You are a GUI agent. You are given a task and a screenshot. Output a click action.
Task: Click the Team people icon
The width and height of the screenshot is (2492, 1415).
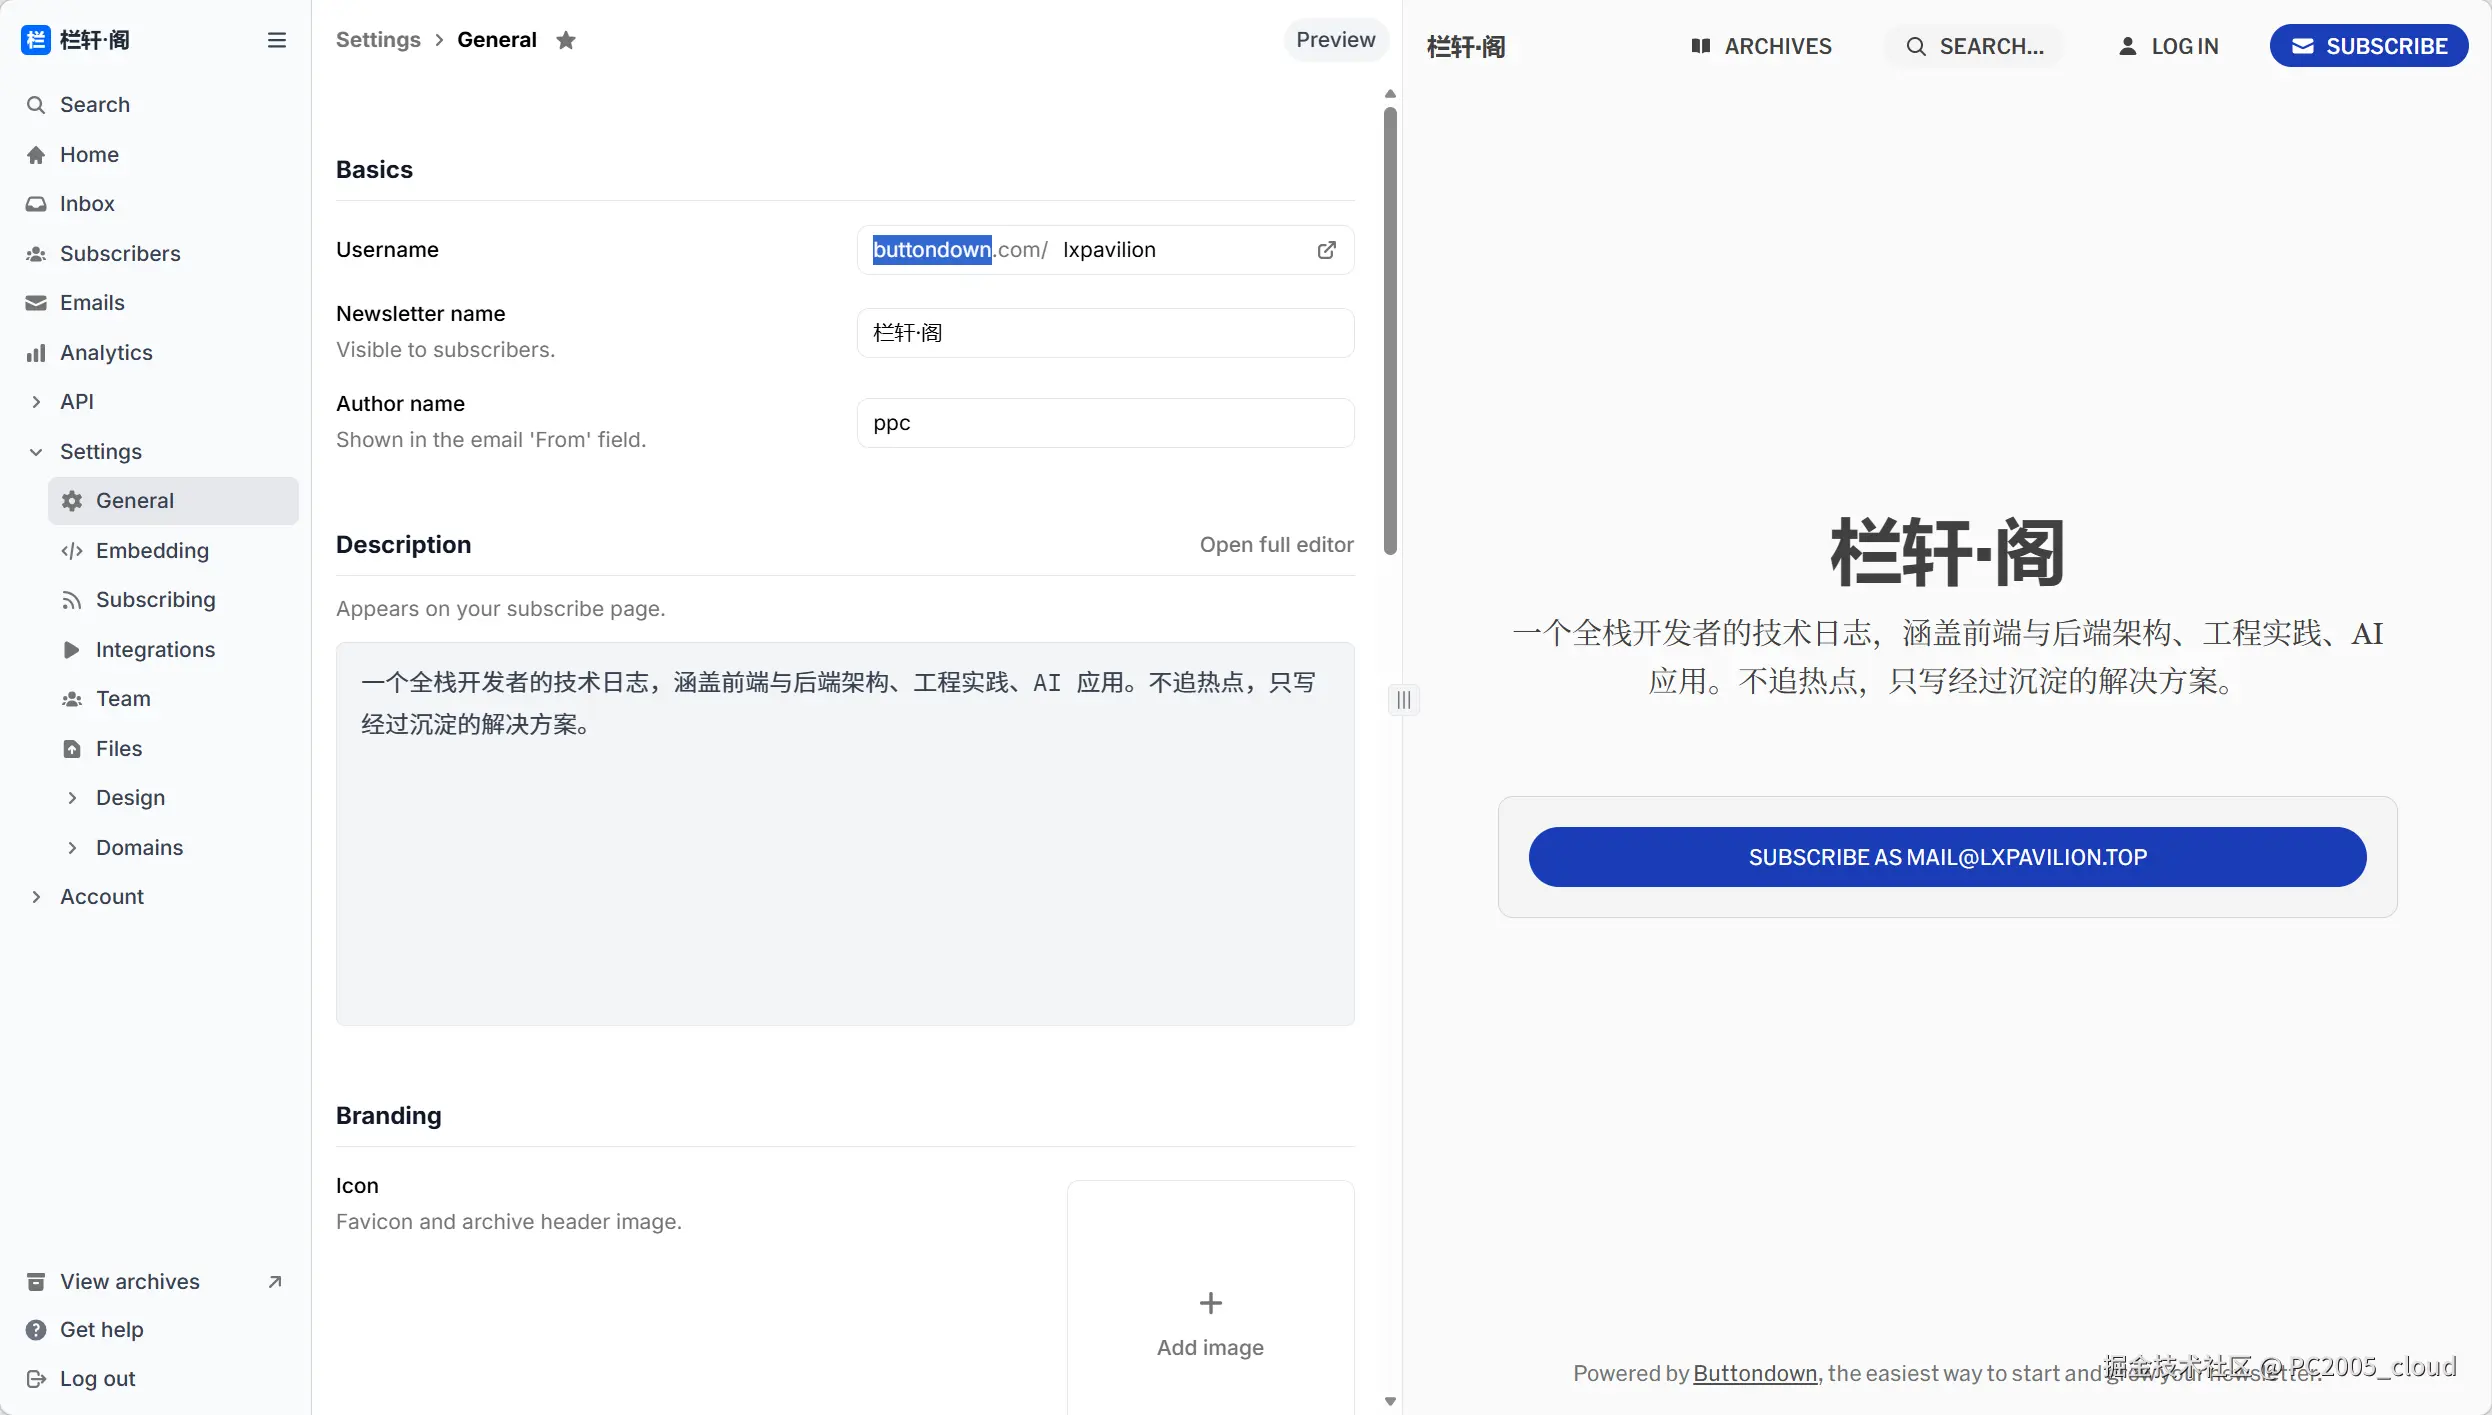click(72, 699)
